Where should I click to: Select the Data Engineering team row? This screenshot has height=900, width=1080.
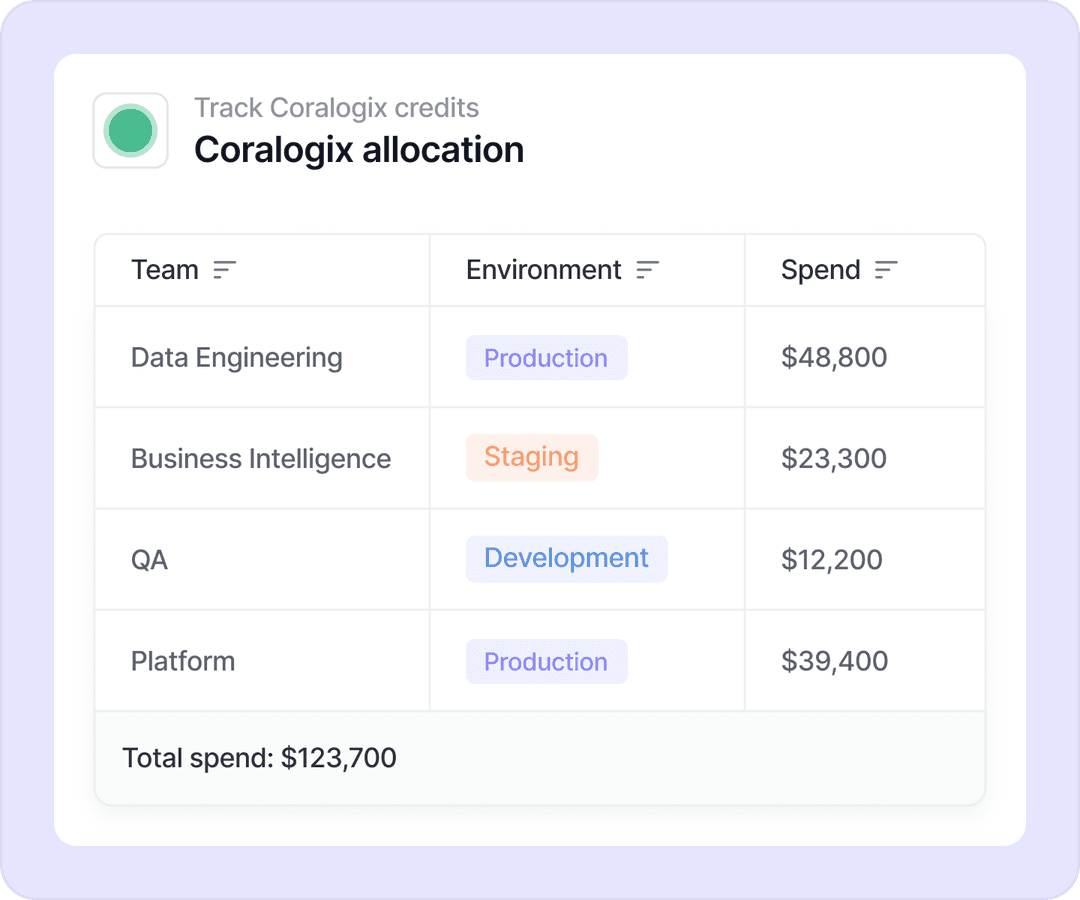pos(236,358)
